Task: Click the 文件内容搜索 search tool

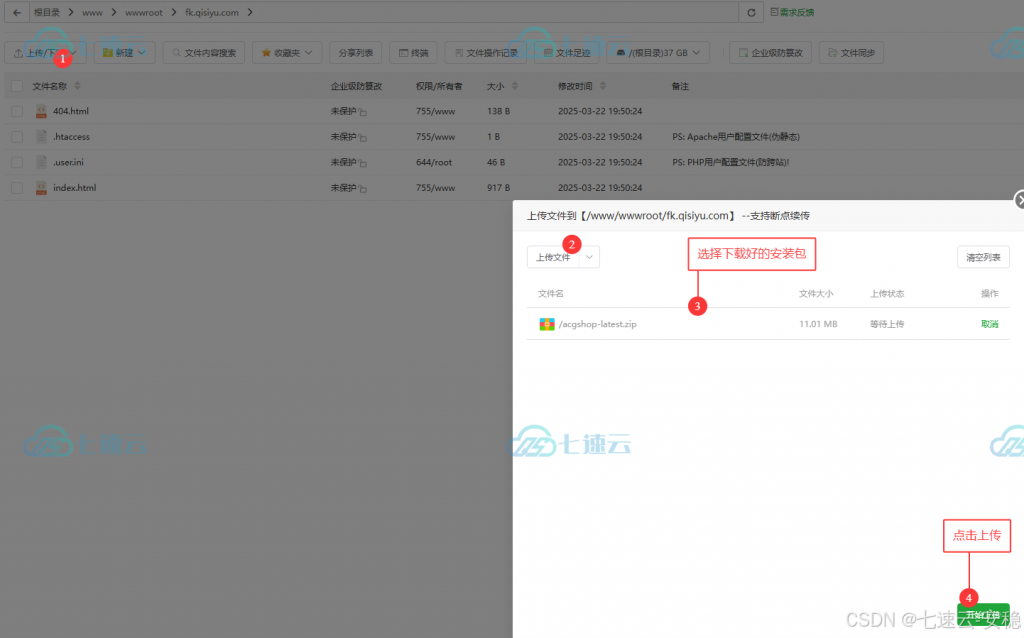Action: [203, 52]
